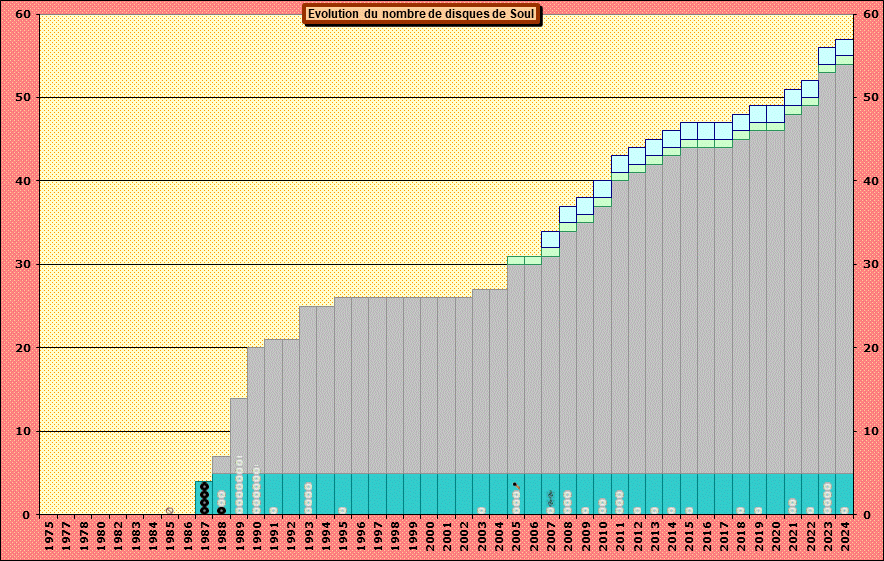The width and height of the screenshot is (884, 561).
Task: Click the disc stack in the 1993 bar
Action: [308, 498]
